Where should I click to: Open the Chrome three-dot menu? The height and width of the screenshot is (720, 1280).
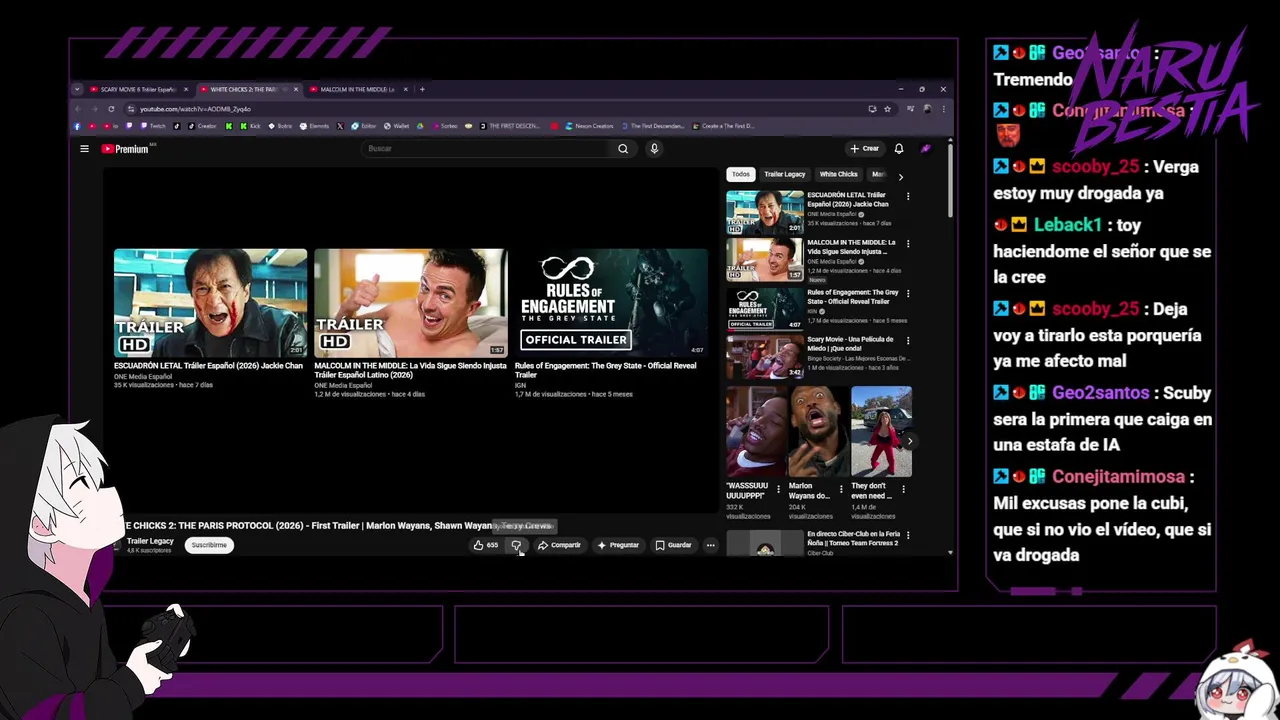[943, 109]
